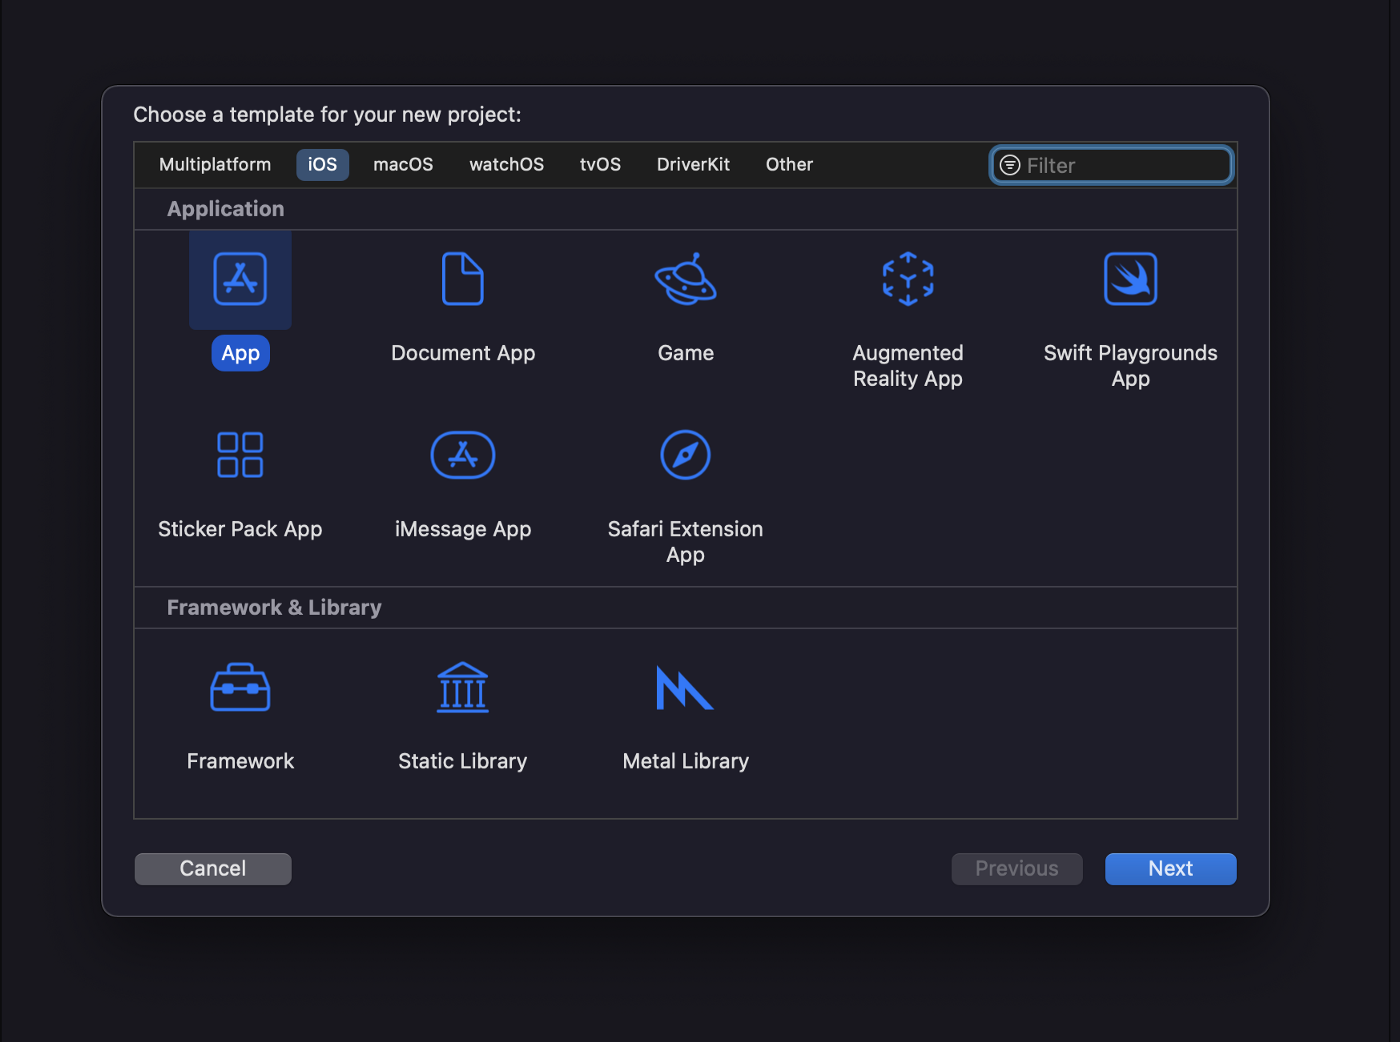Choose the Static Library icon
This screenshot has width=1400, height=1042.
[463, 688]
